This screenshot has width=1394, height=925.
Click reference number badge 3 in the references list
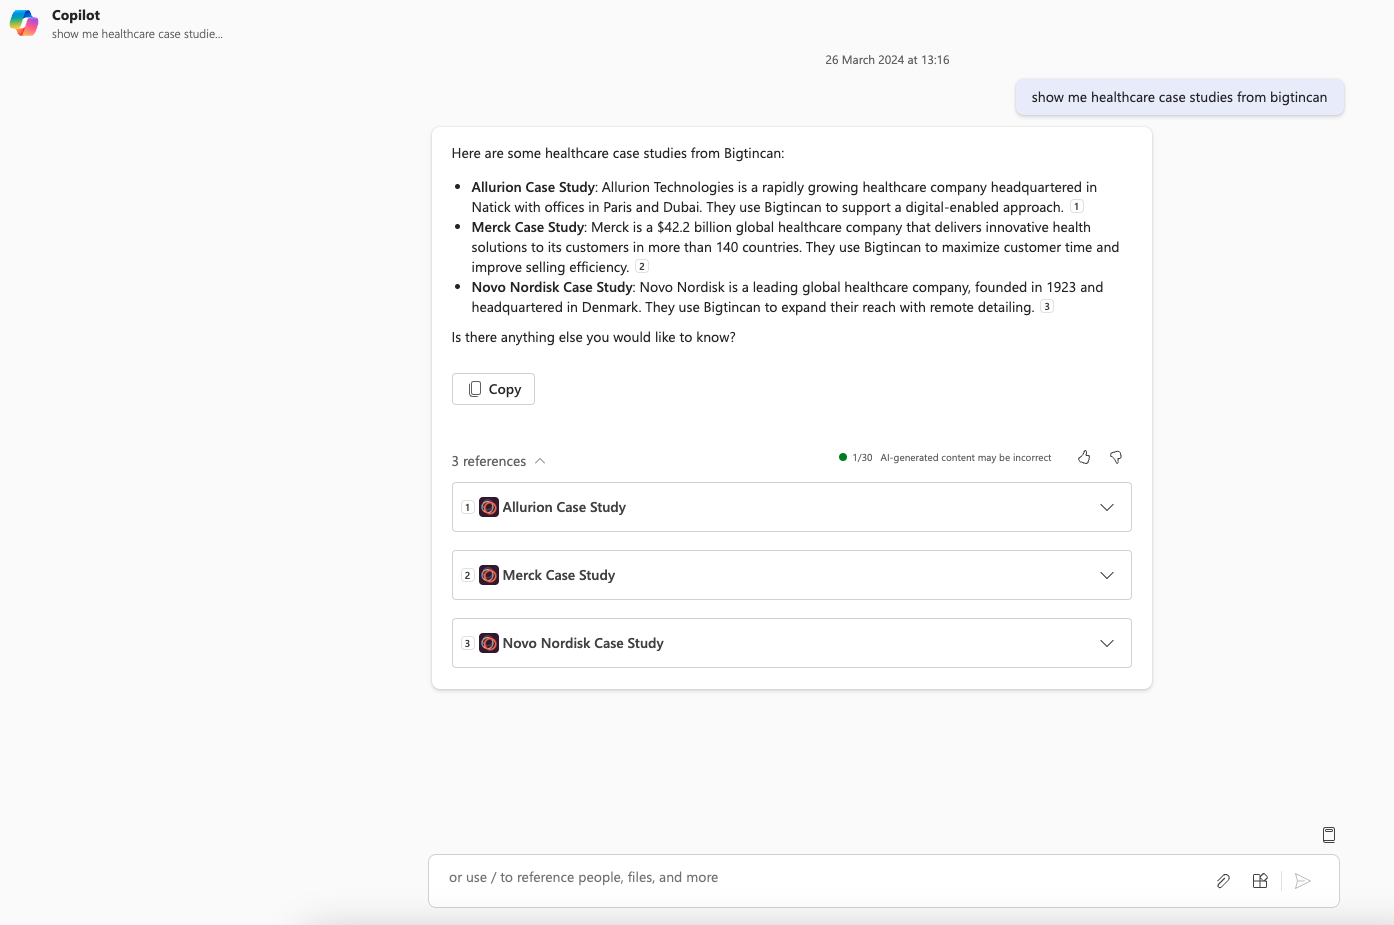pos(467,643)
